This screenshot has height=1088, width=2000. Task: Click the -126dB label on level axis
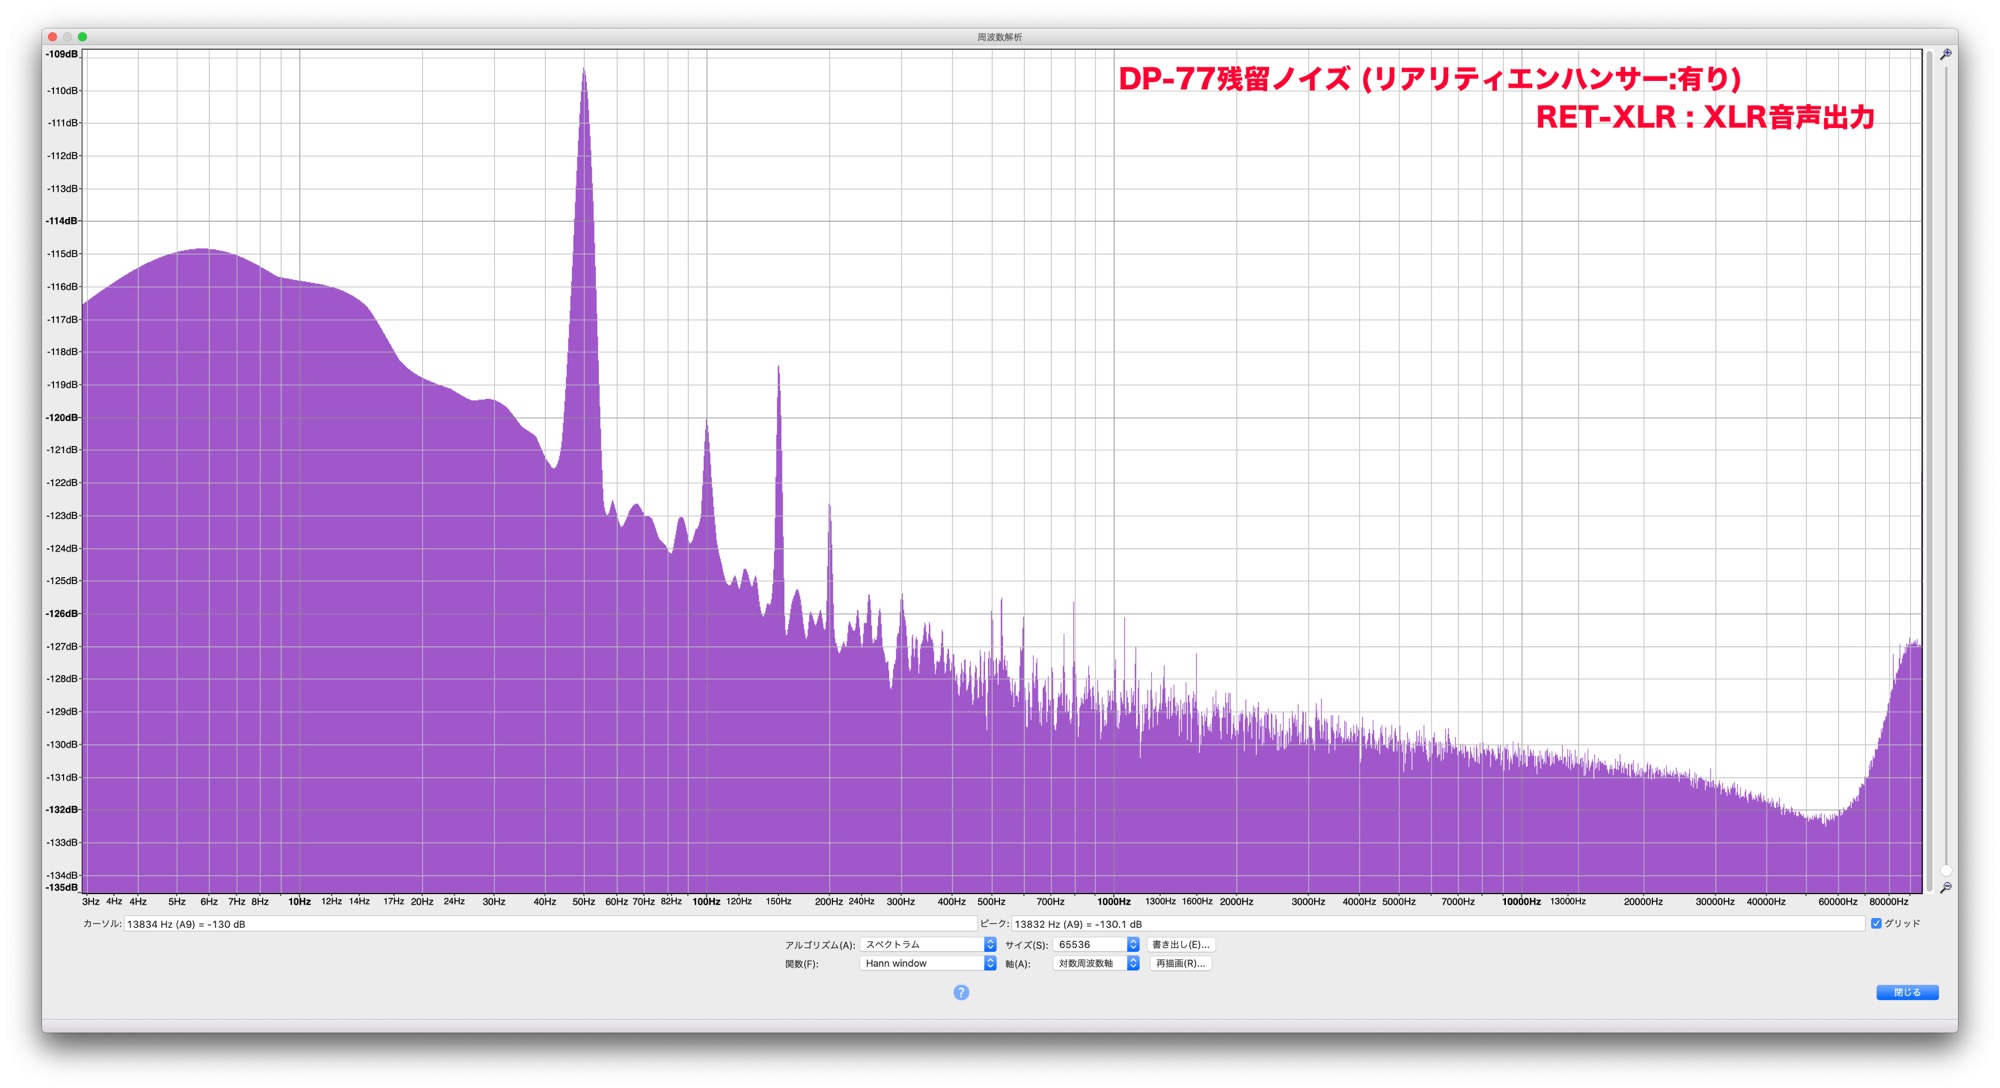click(x=62, y=614)
